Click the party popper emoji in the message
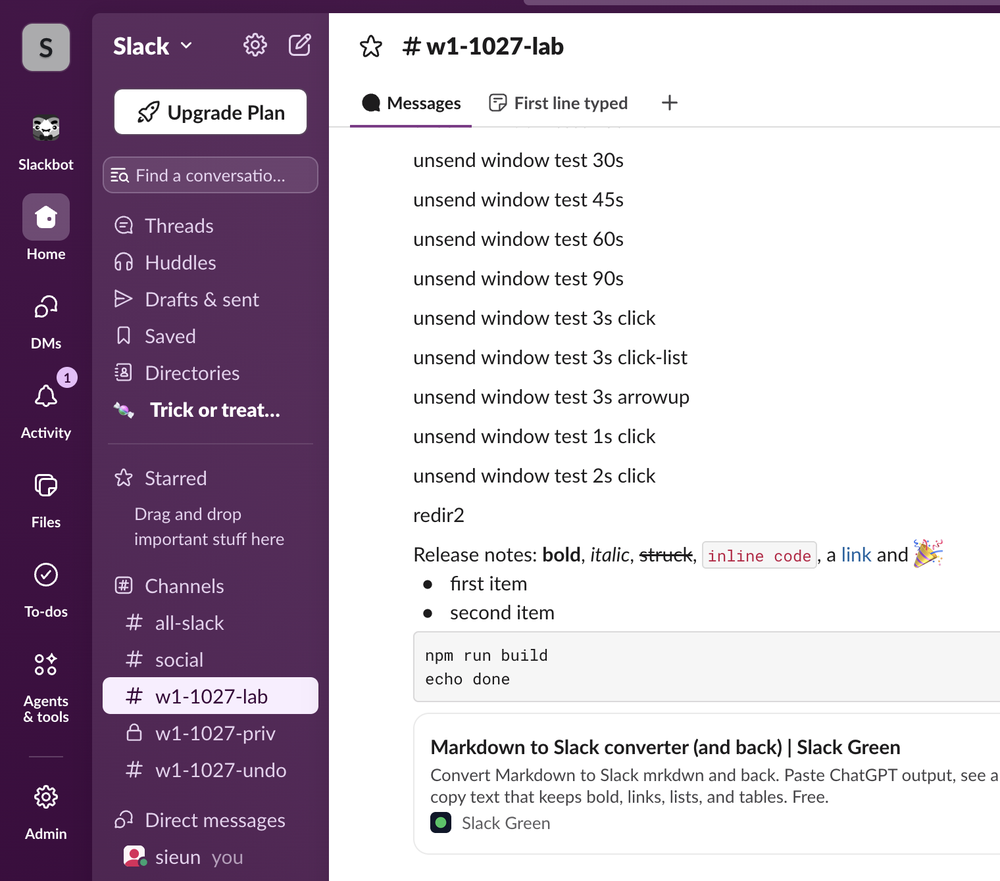The height and width of the screenshot is (881, 1000). [x=928, y=553]
